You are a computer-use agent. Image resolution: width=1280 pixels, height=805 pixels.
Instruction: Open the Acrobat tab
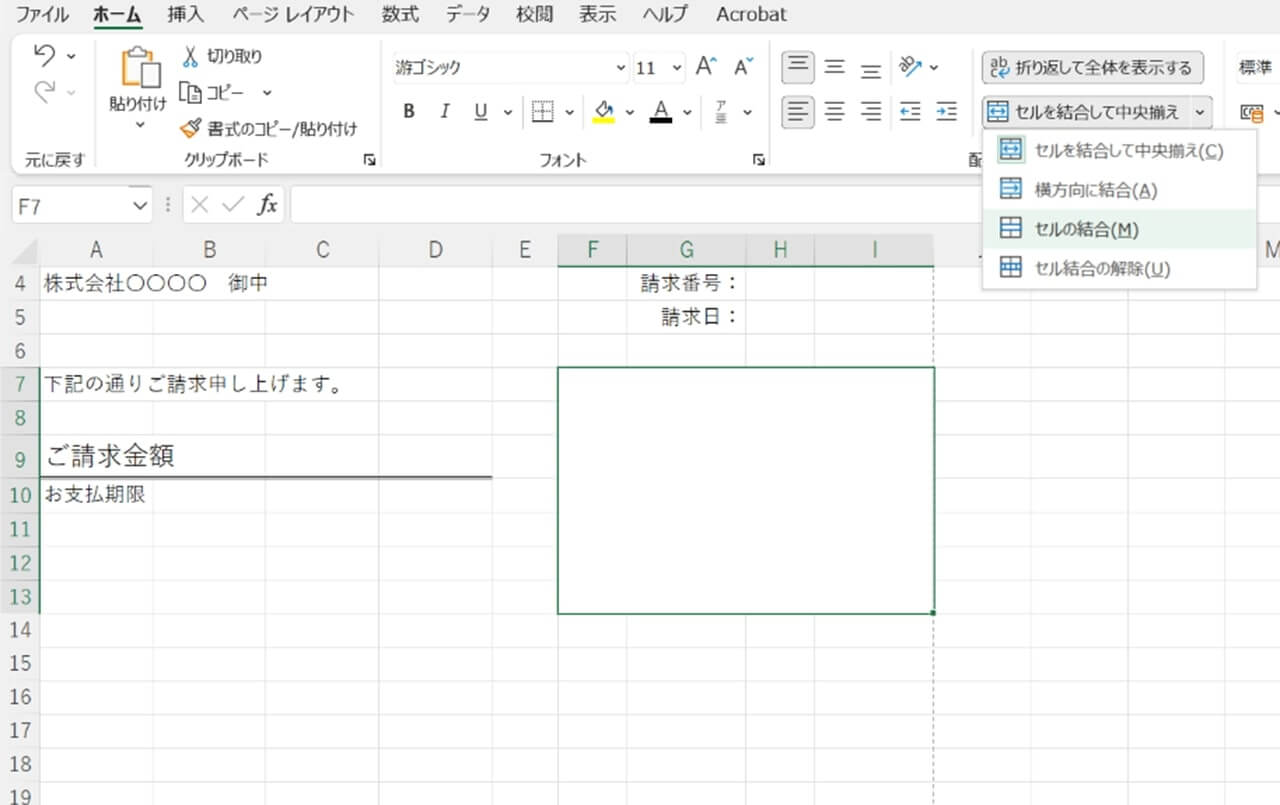coord(751,14)
